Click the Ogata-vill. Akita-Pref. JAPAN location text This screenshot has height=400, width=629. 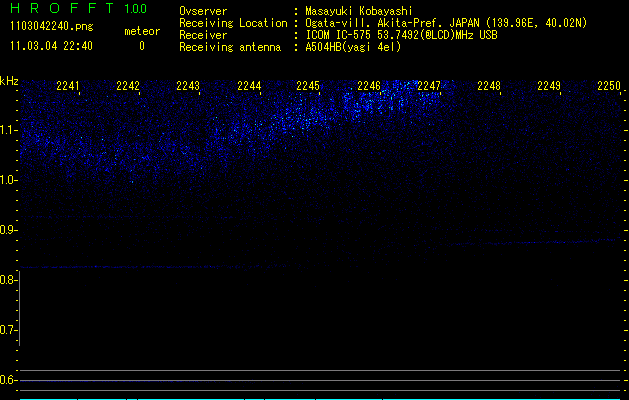pos(446,23)
